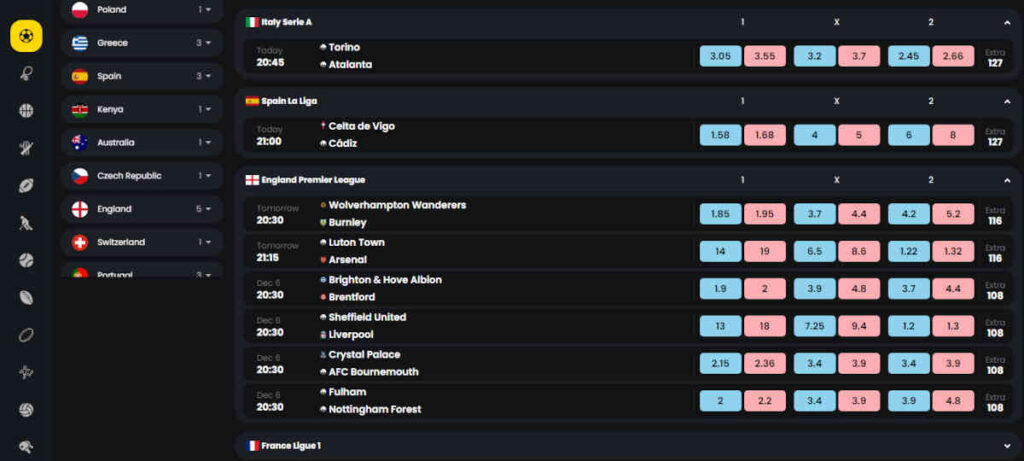This screenshot has width=1024, height=461.
Task: Click Spain flag beside La Liga header
Action: [252, 101]
